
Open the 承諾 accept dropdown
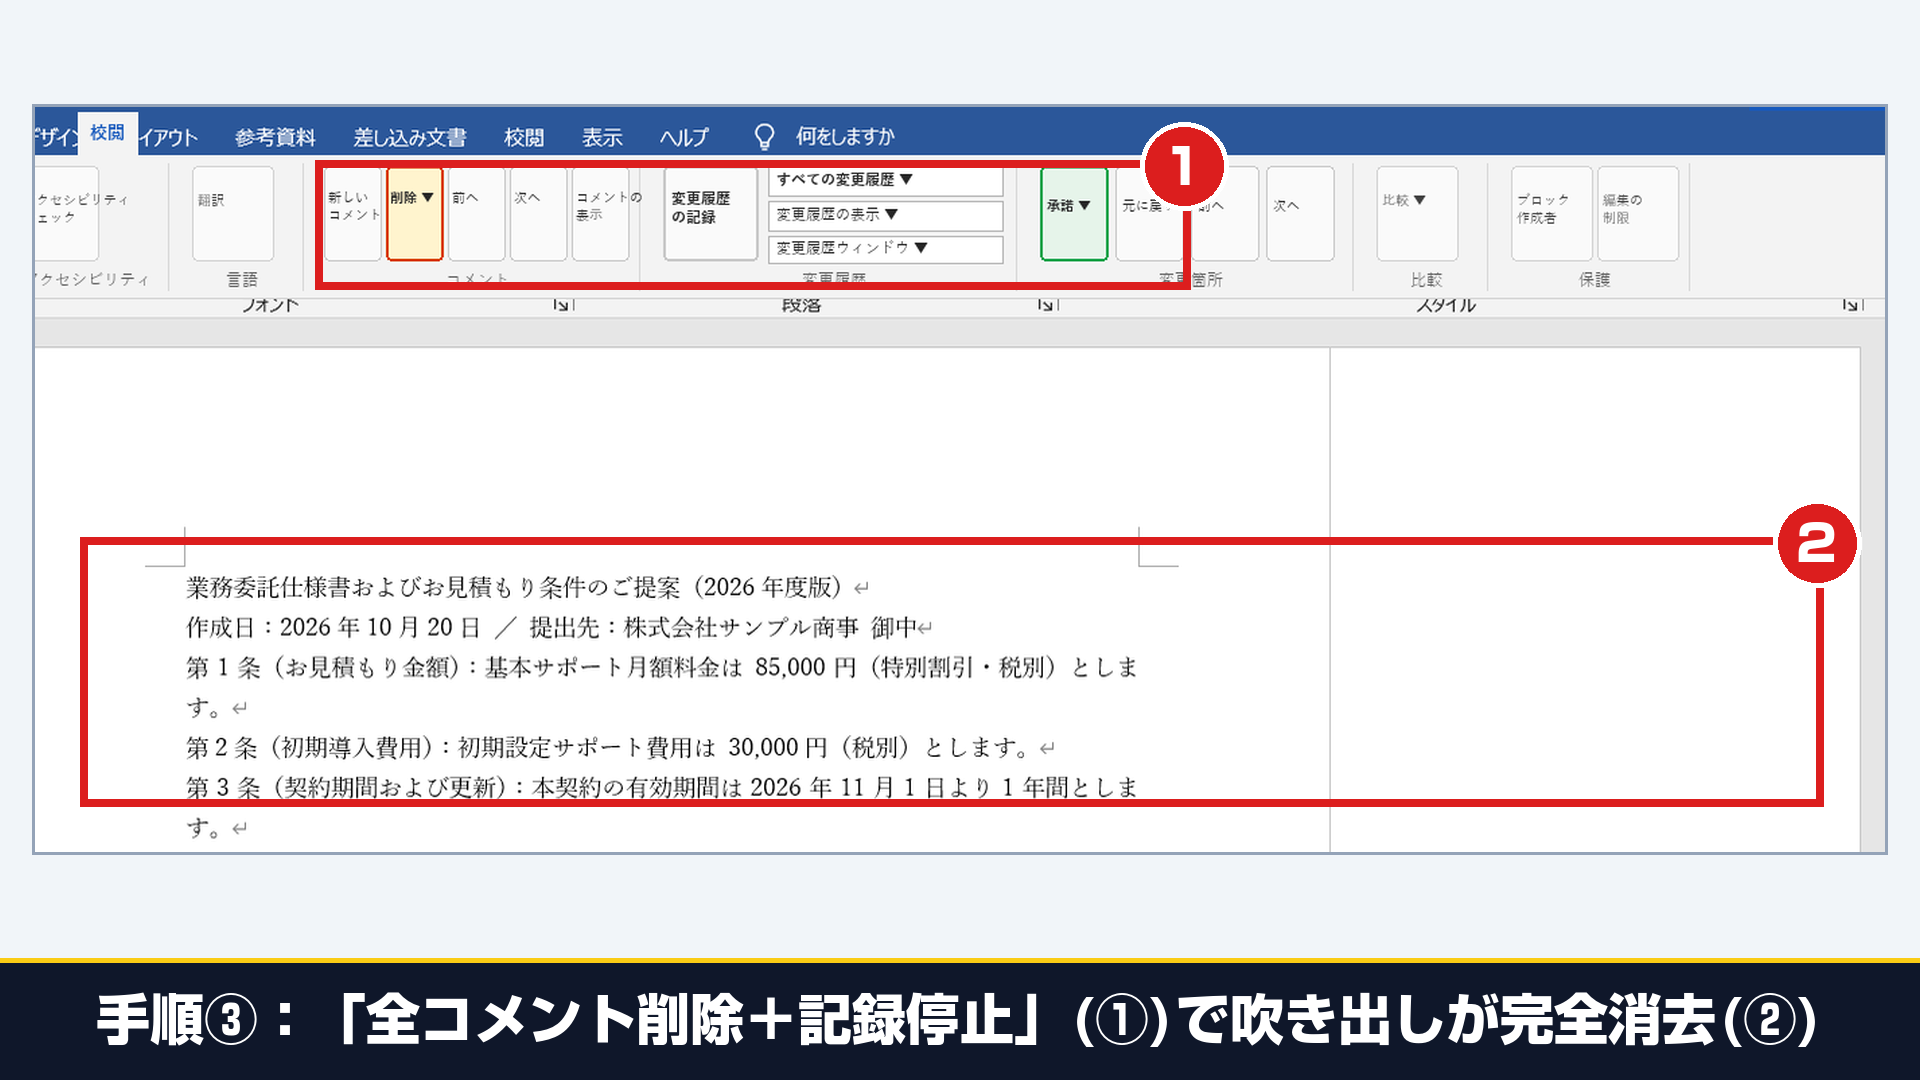pyautogui.click(x=1074, y=213)
